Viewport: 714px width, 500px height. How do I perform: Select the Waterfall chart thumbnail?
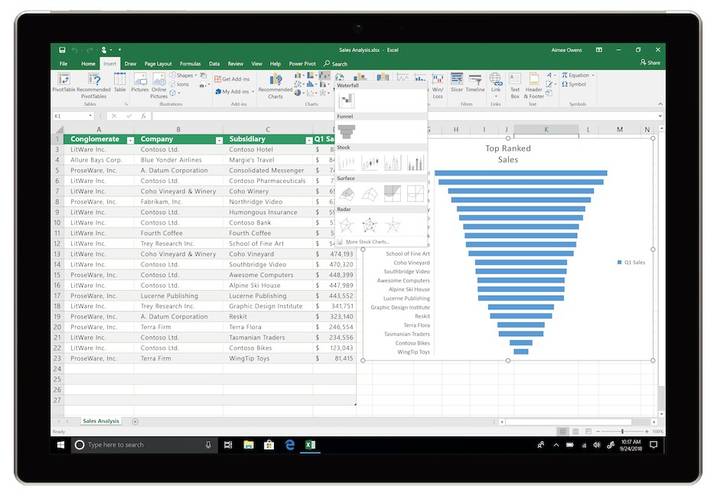(x=347, y=100)
